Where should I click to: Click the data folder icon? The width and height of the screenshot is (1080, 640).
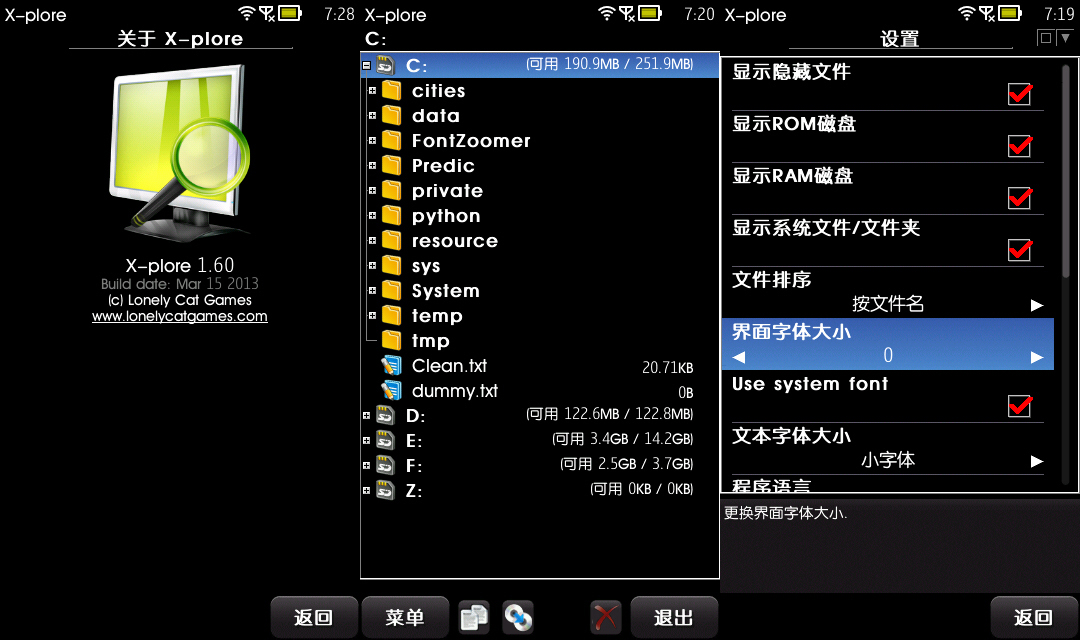(x=391, y=115)
